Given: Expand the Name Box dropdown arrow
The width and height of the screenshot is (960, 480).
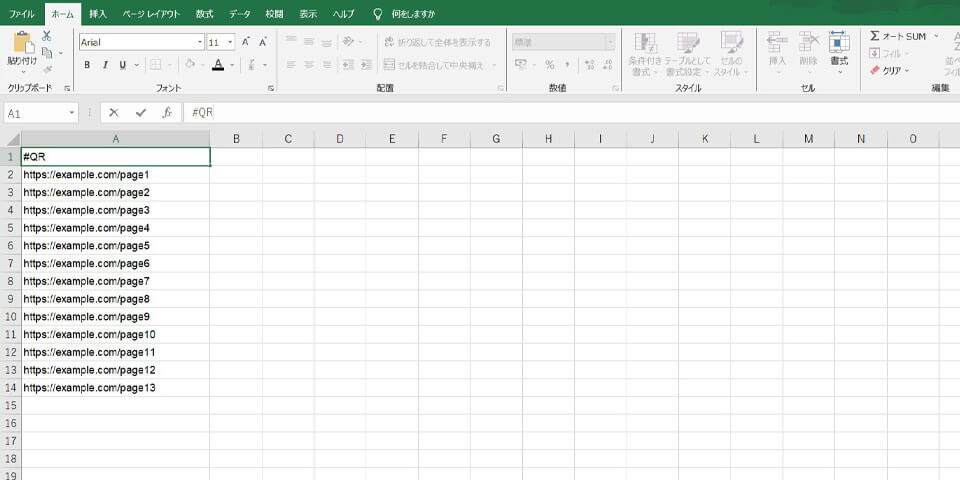Looking at the screenshot, I should (72, 113).
